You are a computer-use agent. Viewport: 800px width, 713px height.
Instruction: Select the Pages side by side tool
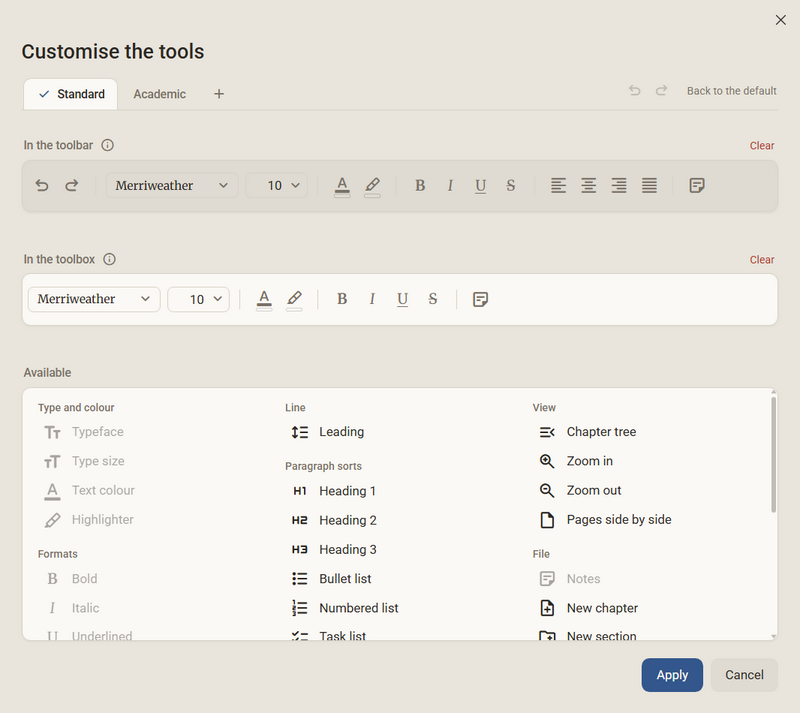tap(605, 520)
